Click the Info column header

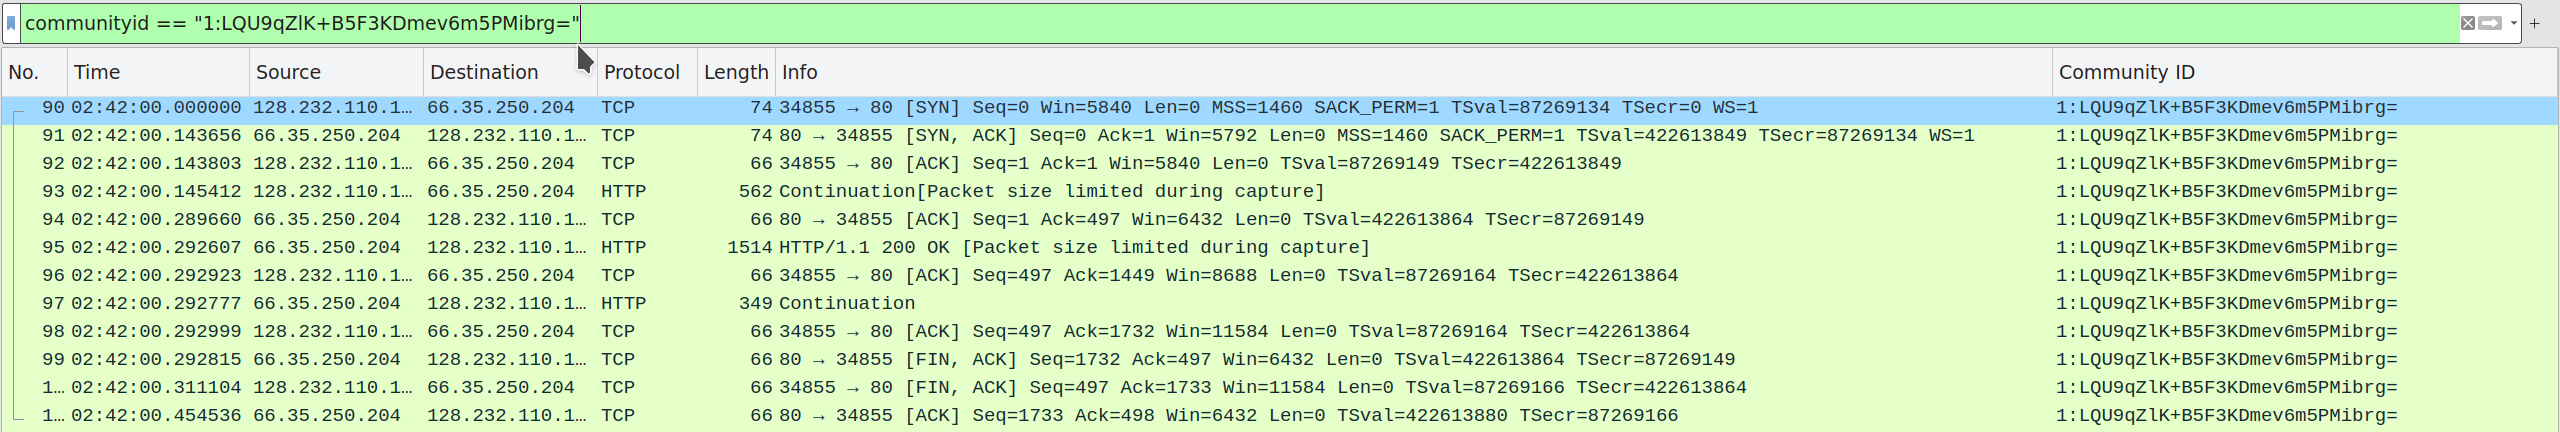coord(1414,72)
